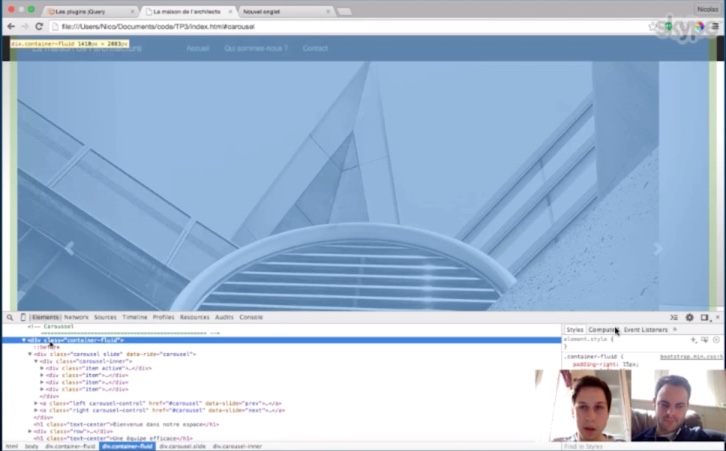The width and height of the screenshot is (726, 451).
Task: Select the Event Listeners sidebar tab
Action: coord(645,330)
